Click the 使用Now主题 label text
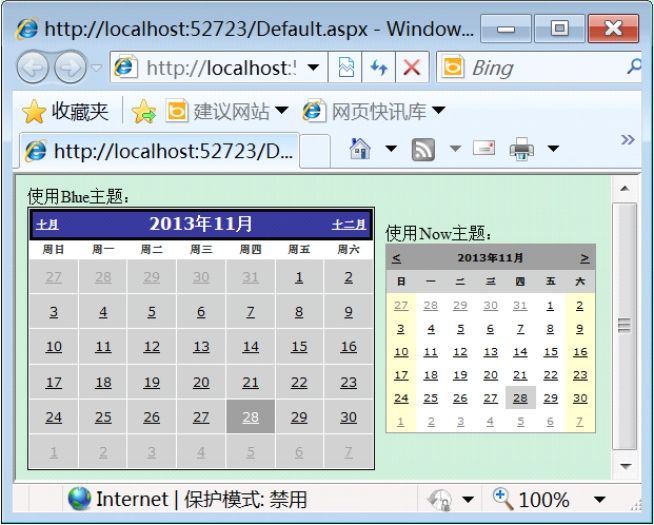This screenshot has height=525, width=654. coord(438,233)
